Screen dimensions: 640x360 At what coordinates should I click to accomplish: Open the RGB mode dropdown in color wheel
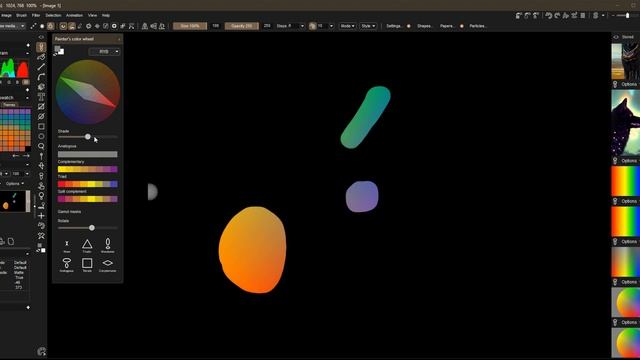pos(104,51)
